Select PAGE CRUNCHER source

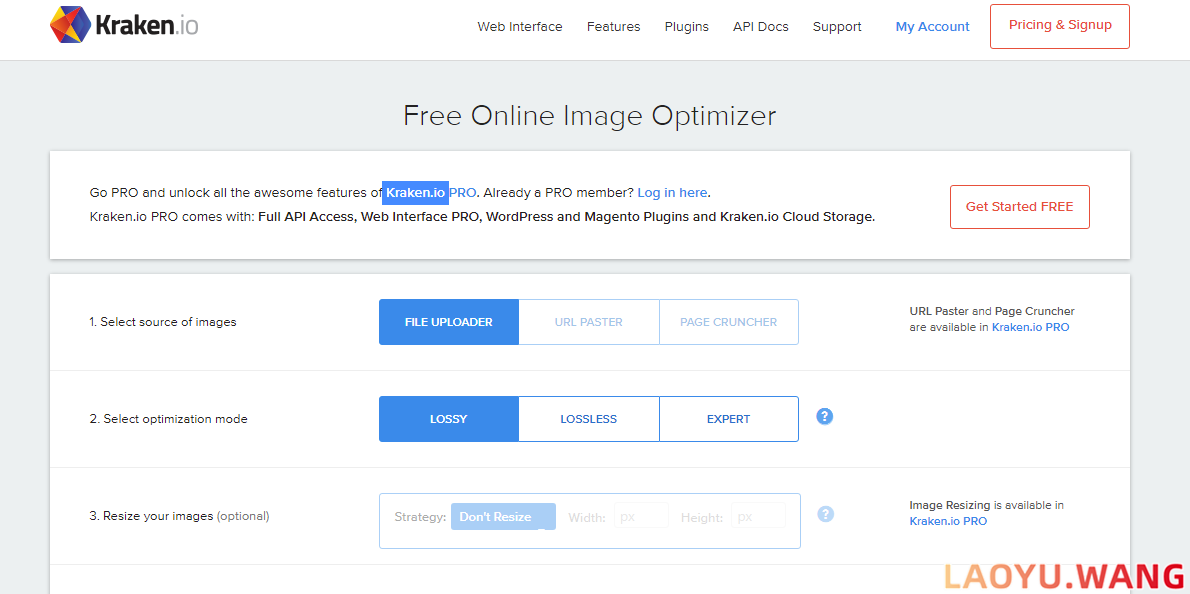[x=729, y=322]
